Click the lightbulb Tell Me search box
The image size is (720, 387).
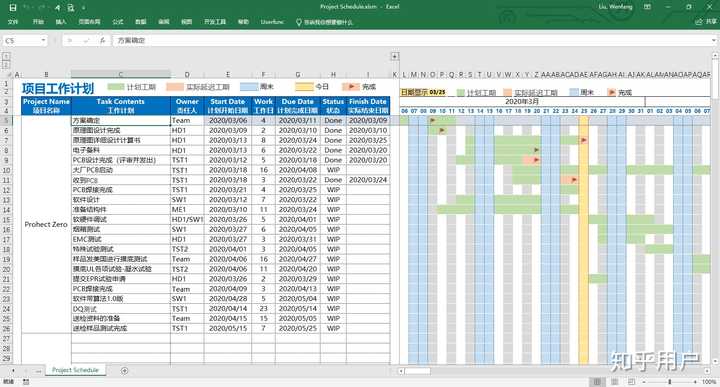pos(324,22)
